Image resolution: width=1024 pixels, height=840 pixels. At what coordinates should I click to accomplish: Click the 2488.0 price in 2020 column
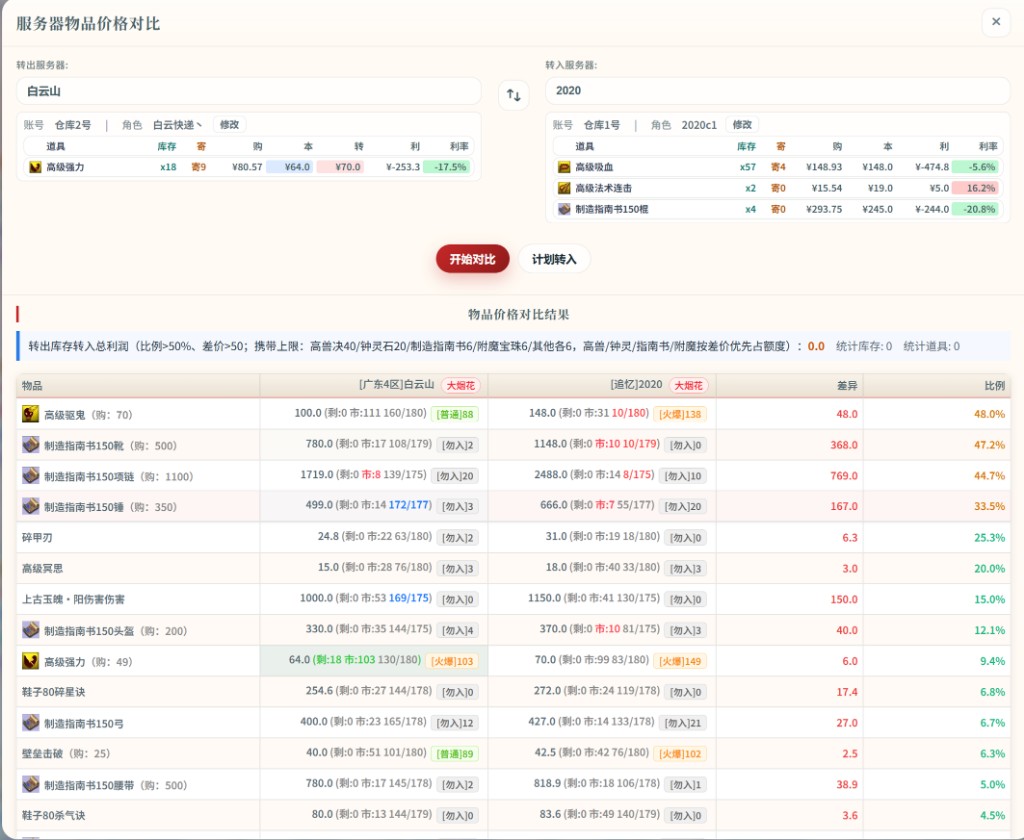point(551,475)
